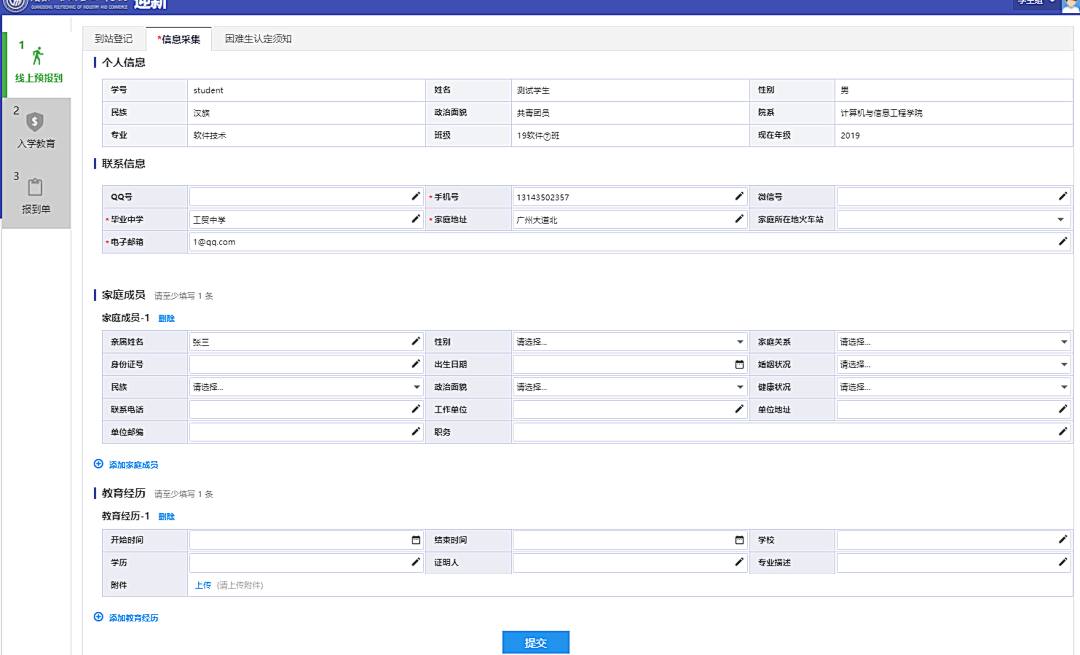Click edit pencil in 家庭地址 field
Image resolution: width=1080 pixels, height=655 pixels.
[739, 219]
